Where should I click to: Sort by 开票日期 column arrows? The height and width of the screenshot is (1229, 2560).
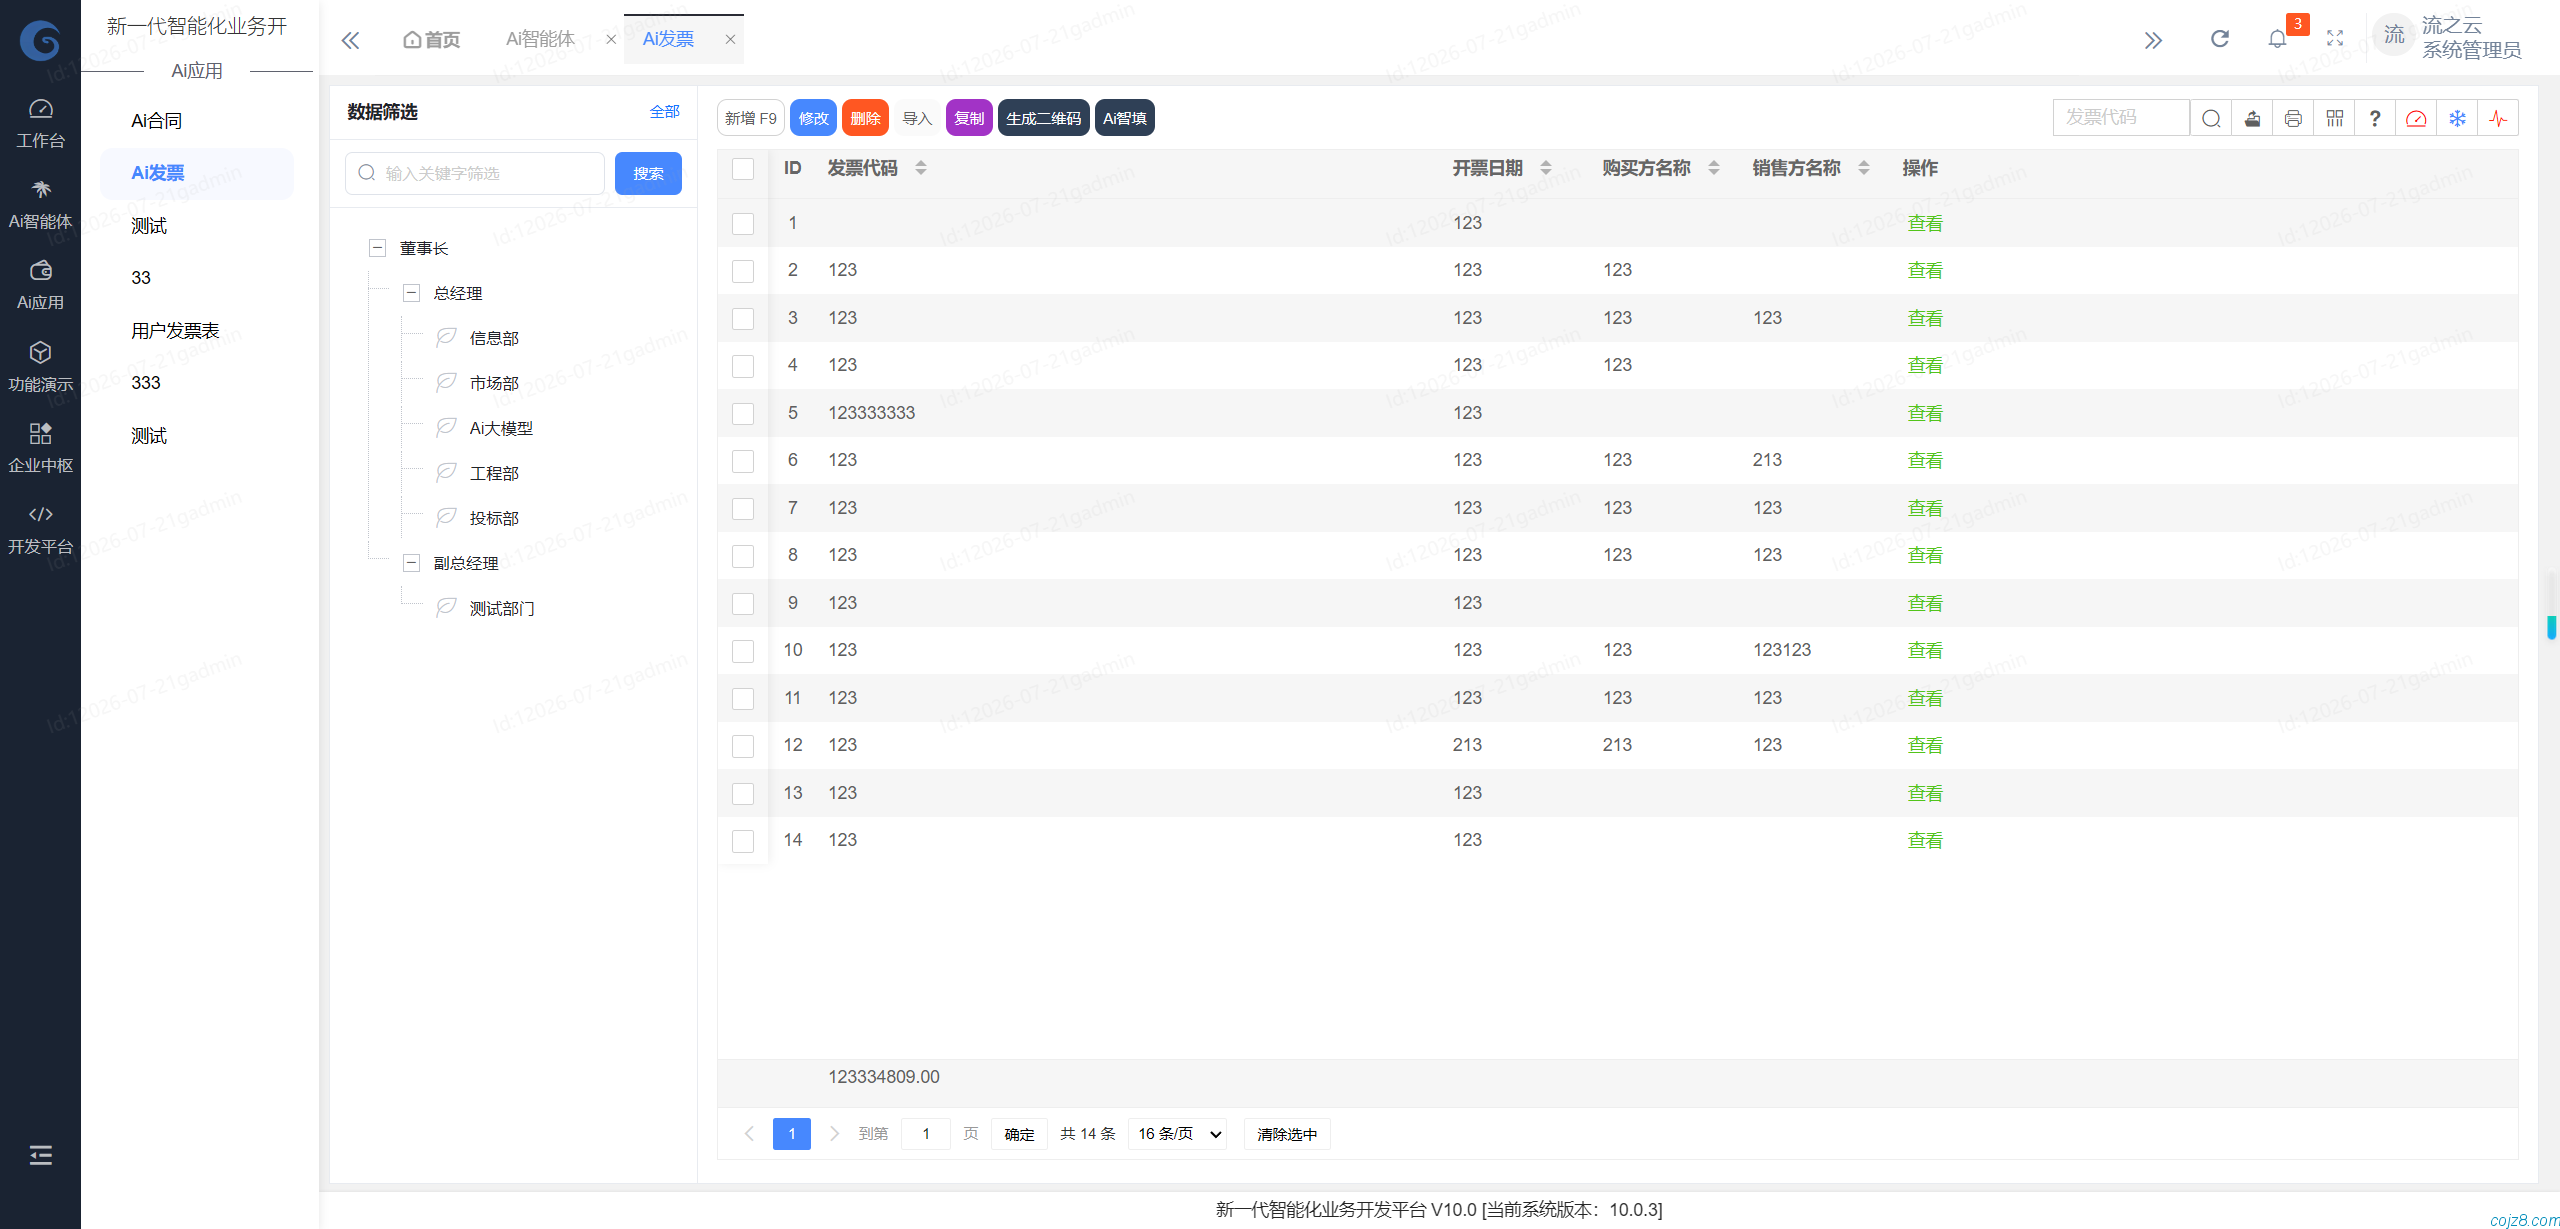tap(1546, 168)
